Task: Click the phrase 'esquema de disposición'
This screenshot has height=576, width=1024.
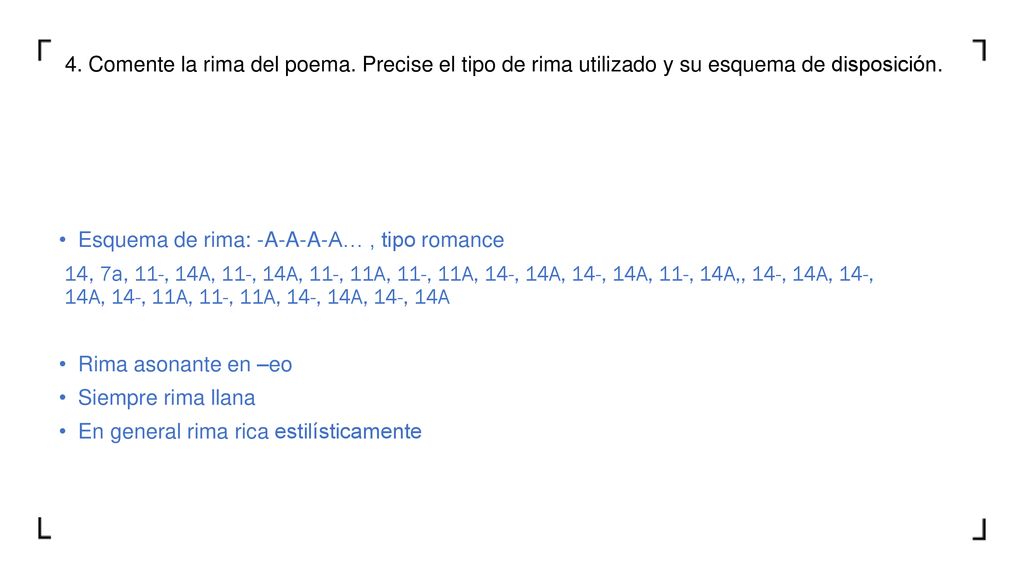Action: pos(825,65)
